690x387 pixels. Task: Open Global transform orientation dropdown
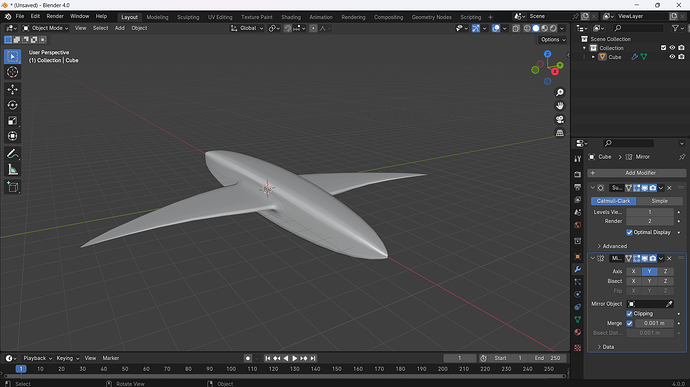tap(247, 28)
